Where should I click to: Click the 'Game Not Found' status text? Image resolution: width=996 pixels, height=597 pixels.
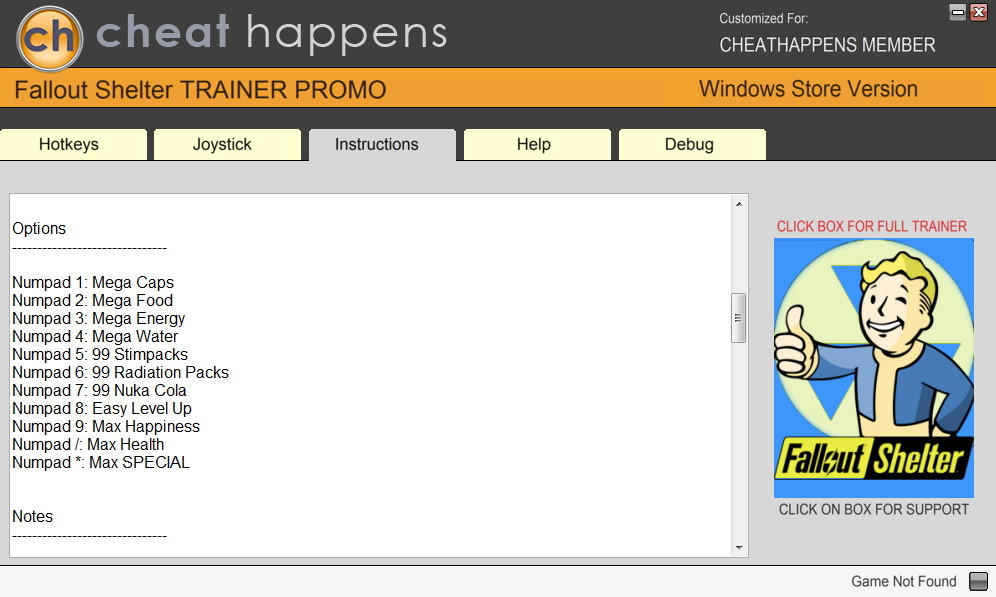click(x=903, y=582)
